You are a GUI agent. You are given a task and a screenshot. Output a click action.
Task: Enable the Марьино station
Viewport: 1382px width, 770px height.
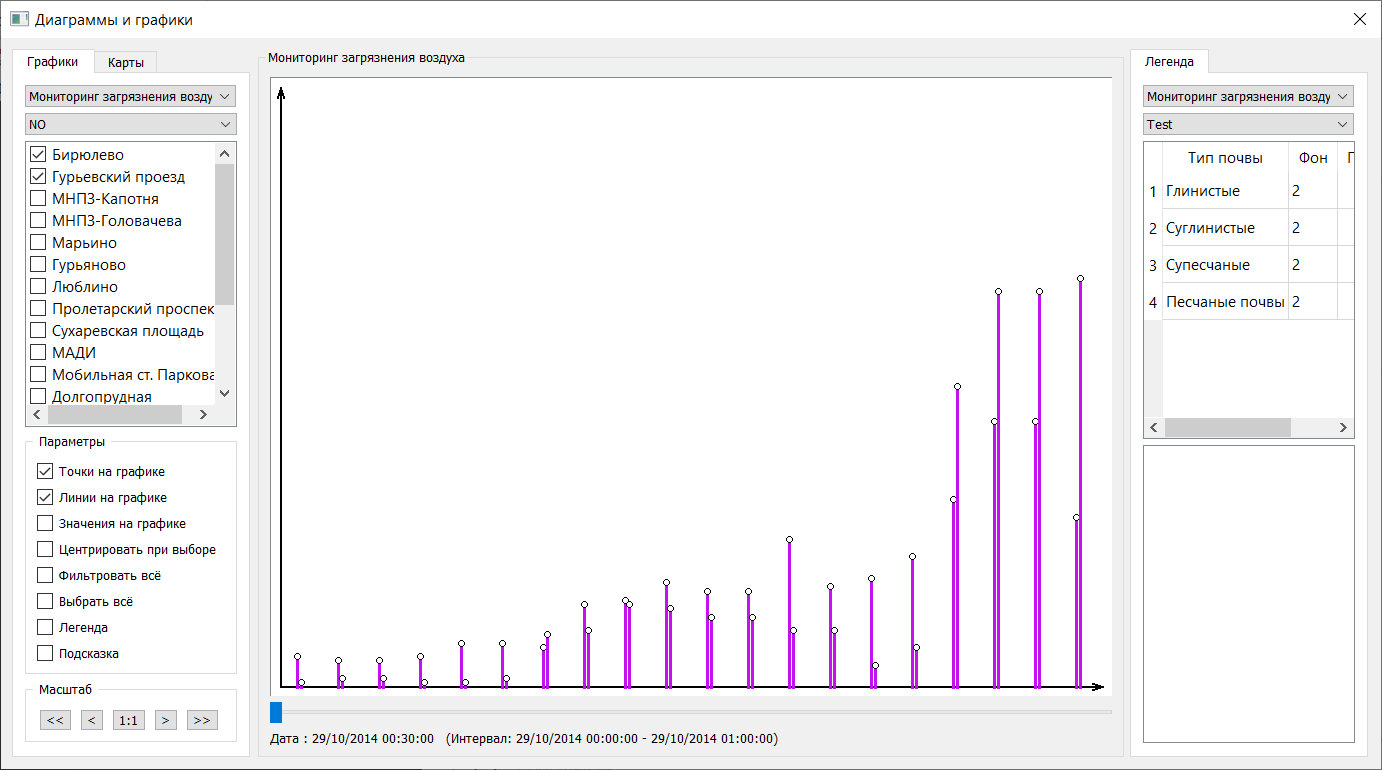[x=39, y=243]
